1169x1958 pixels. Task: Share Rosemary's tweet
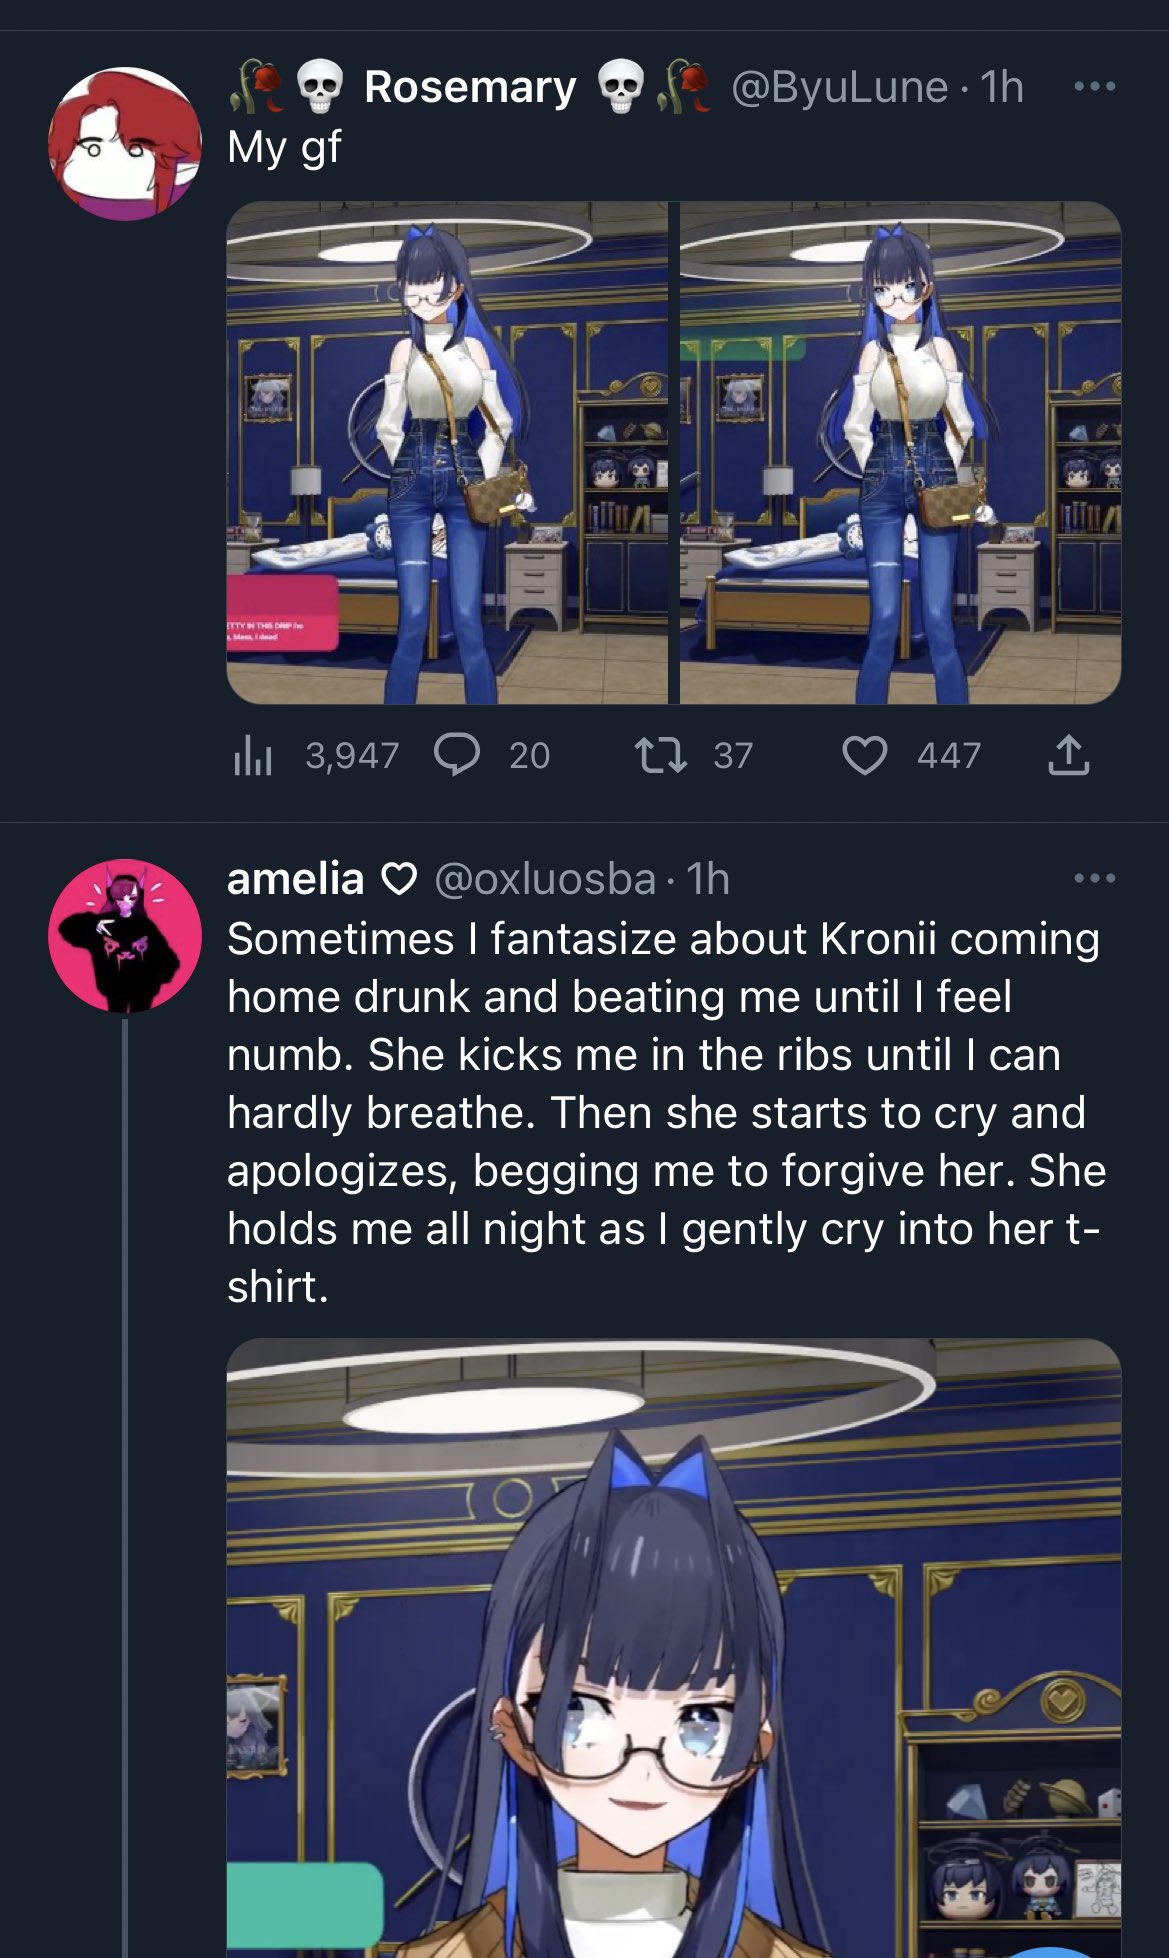(1068, 755)
